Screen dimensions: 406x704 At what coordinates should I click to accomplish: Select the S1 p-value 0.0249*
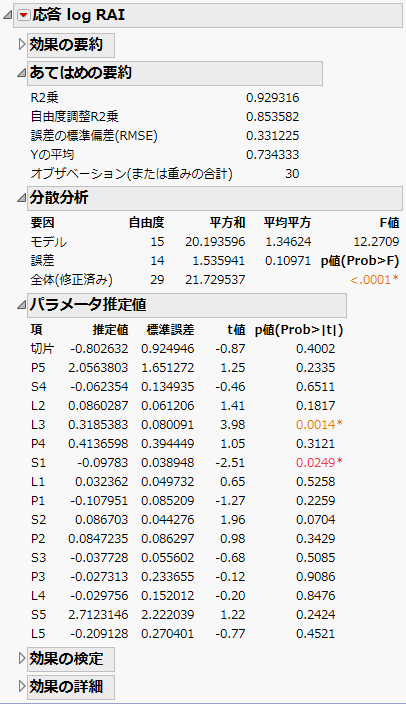[319, 462]
